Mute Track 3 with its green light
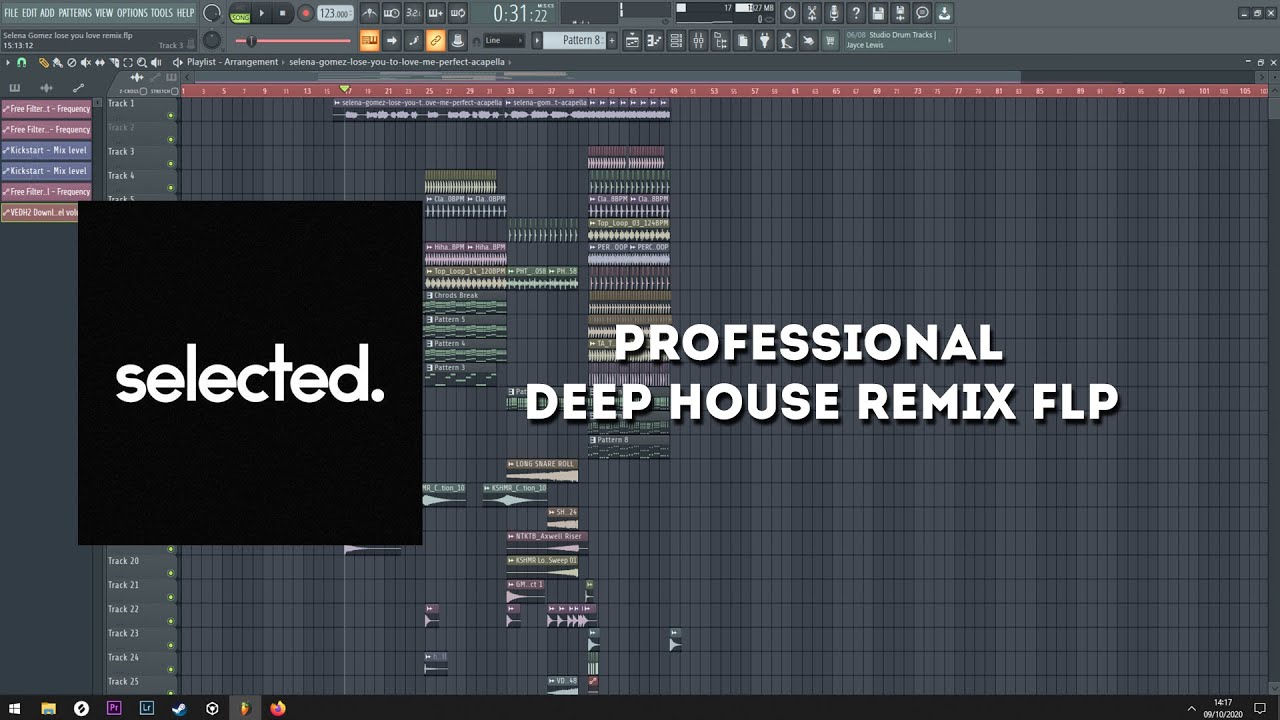This screenshot has width=1280, height=720. tap(171, 163)
